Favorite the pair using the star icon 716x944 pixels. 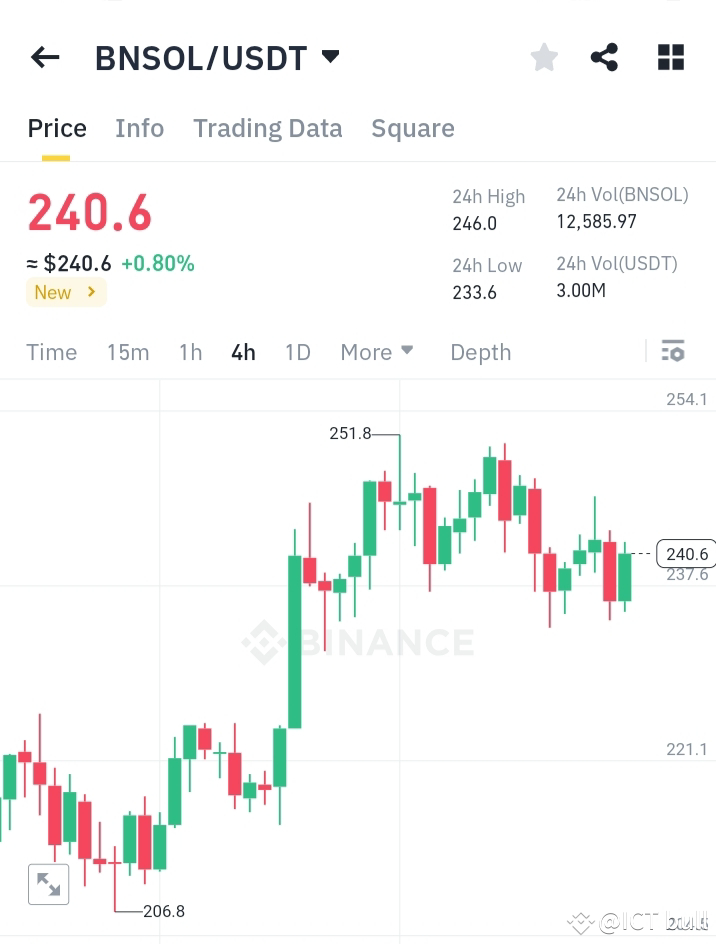(x=543, y=57)
